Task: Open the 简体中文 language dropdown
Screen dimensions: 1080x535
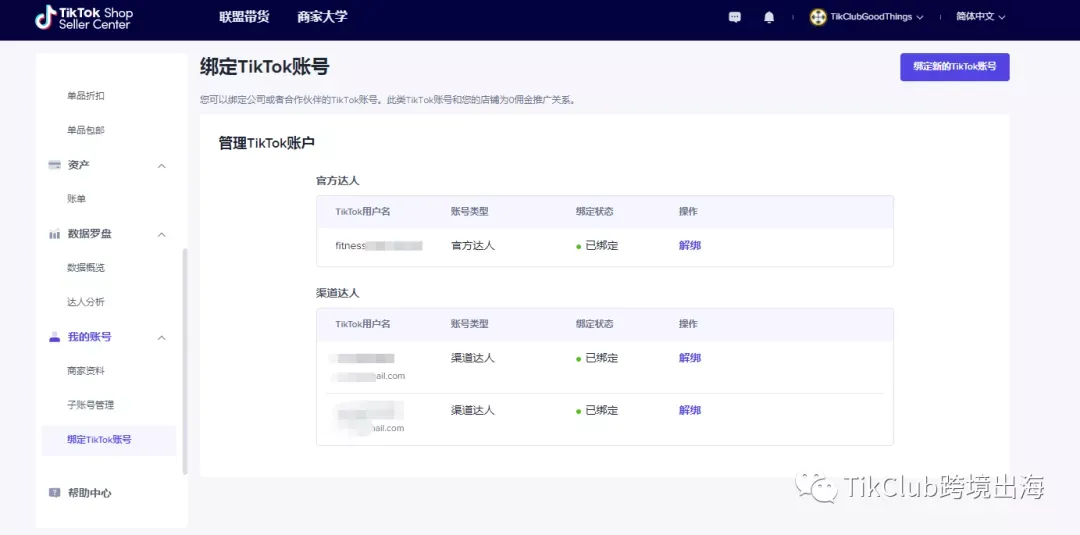Action: click(981, 17)
